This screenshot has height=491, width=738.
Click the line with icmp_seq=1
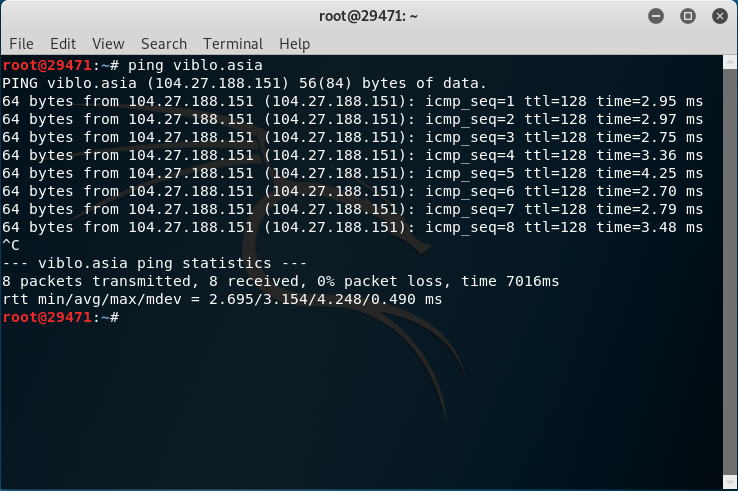point(353,101)
